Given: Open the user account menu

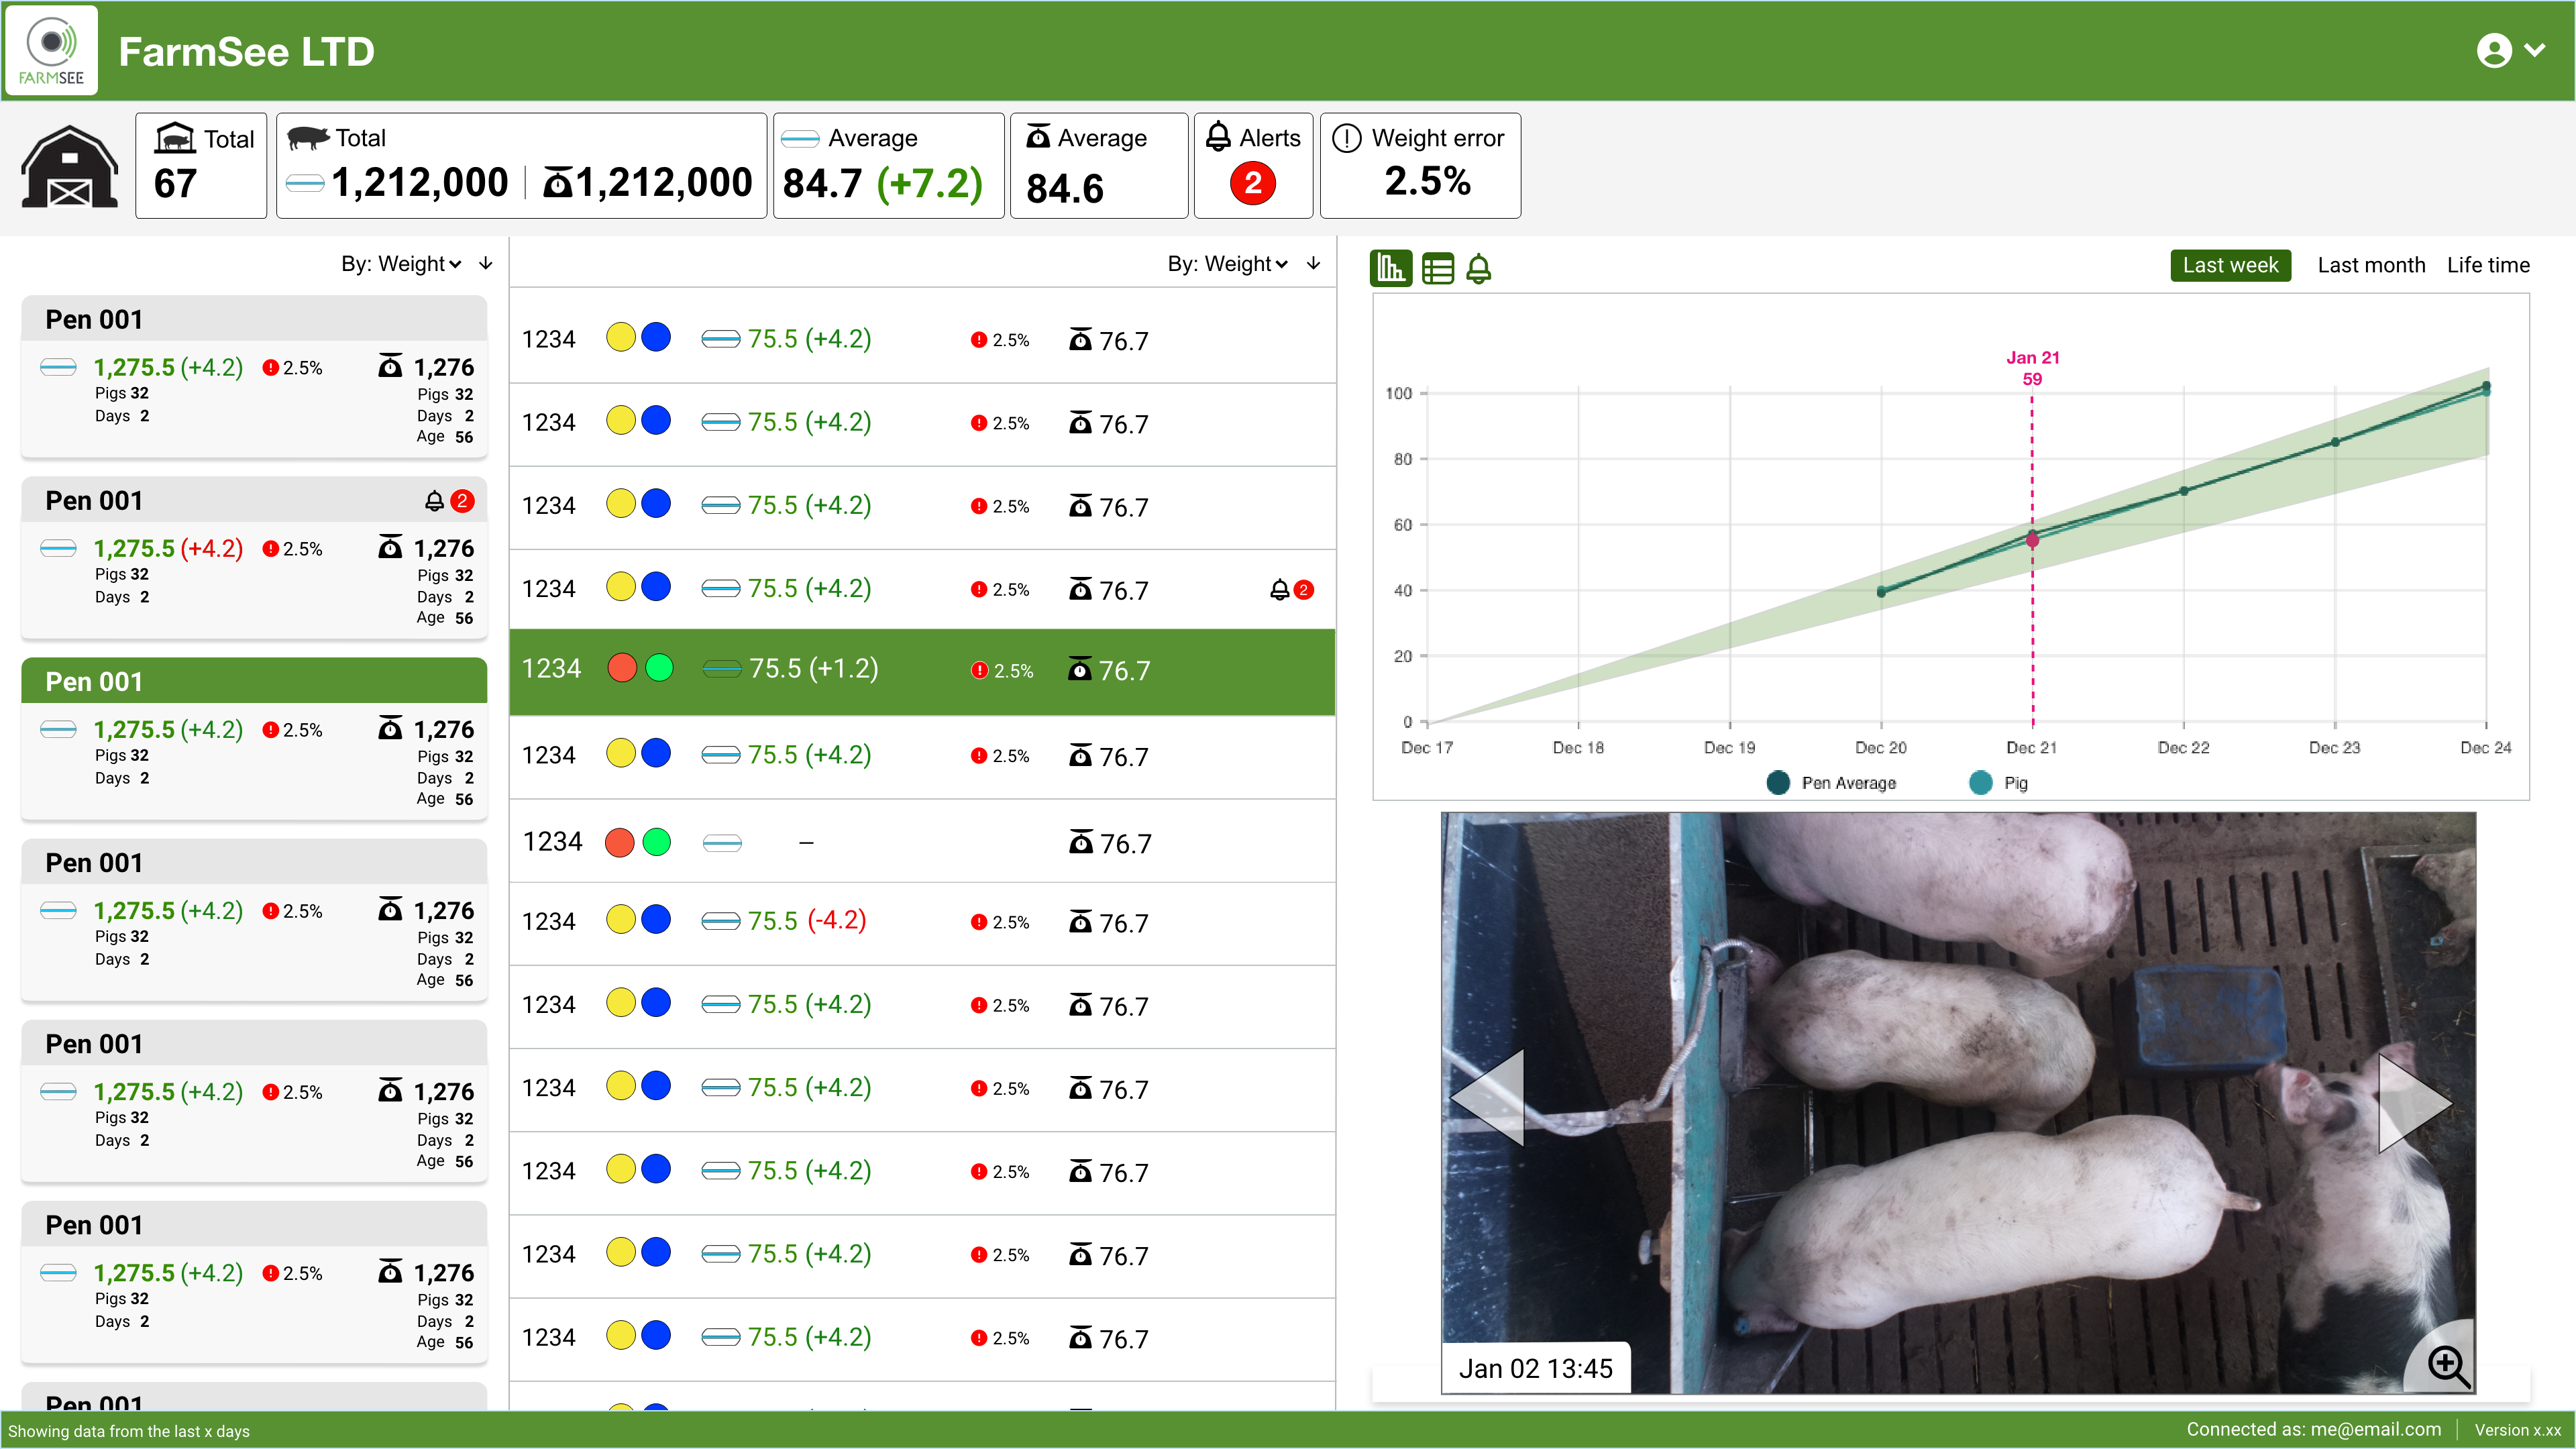Looking at the screenshot, I should pyautogui.click(x=2511, y=50).
